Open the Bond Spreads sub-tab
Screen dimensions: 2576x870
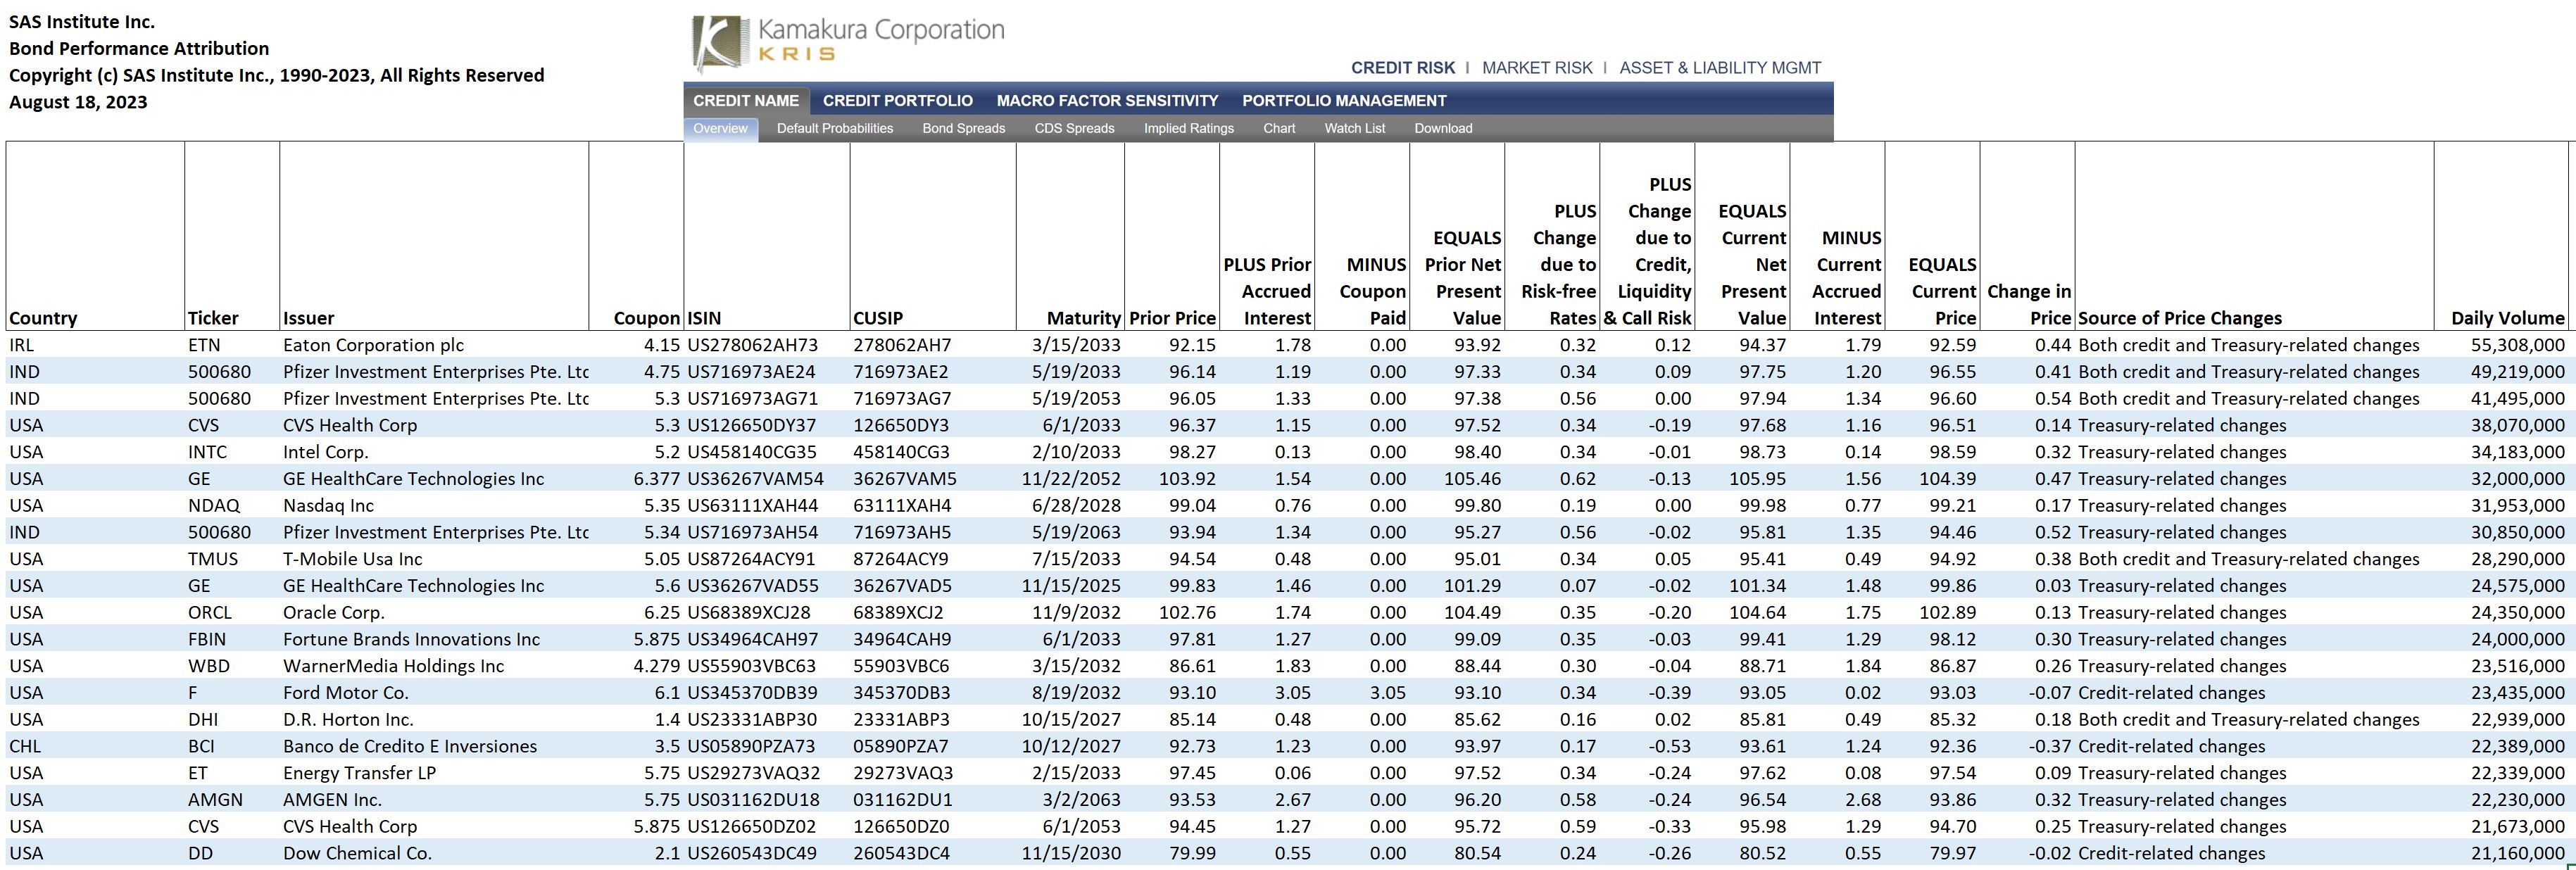[x=963, y=129]
